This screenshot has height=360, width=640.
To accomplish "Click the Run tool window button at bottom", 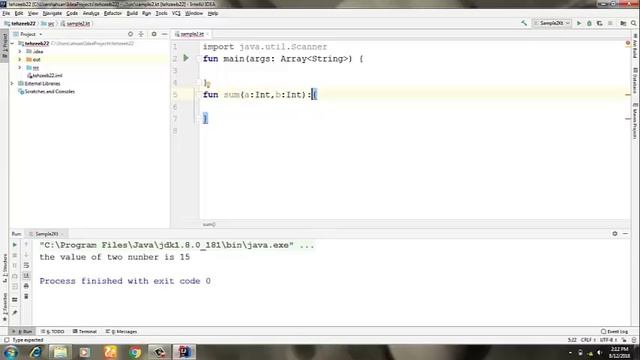I will (x=22, y=331).
